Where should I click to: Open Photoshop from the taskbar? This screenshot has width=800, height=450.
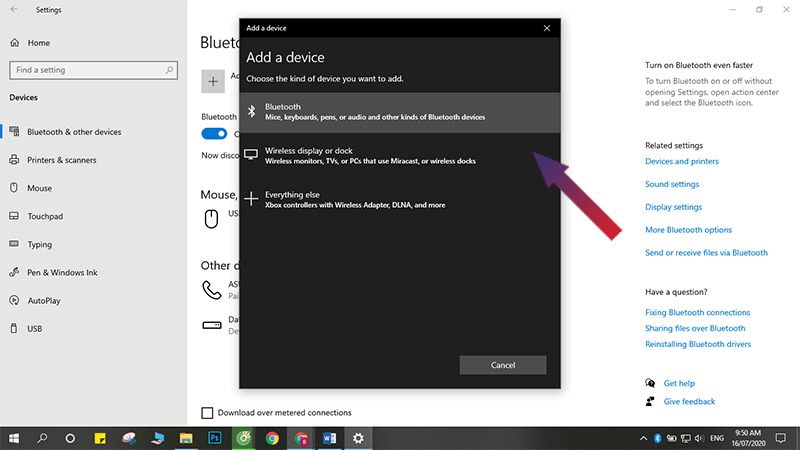(x=214, y=438)
